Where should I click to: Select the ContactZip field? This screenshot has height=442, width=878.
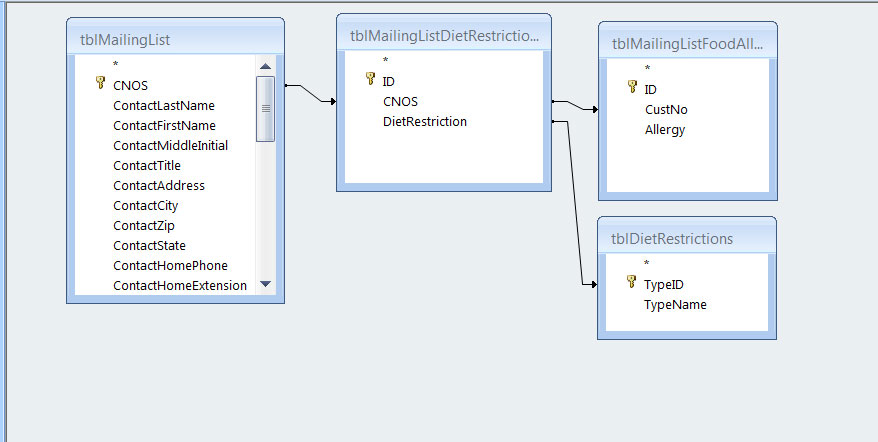point(143,226)
